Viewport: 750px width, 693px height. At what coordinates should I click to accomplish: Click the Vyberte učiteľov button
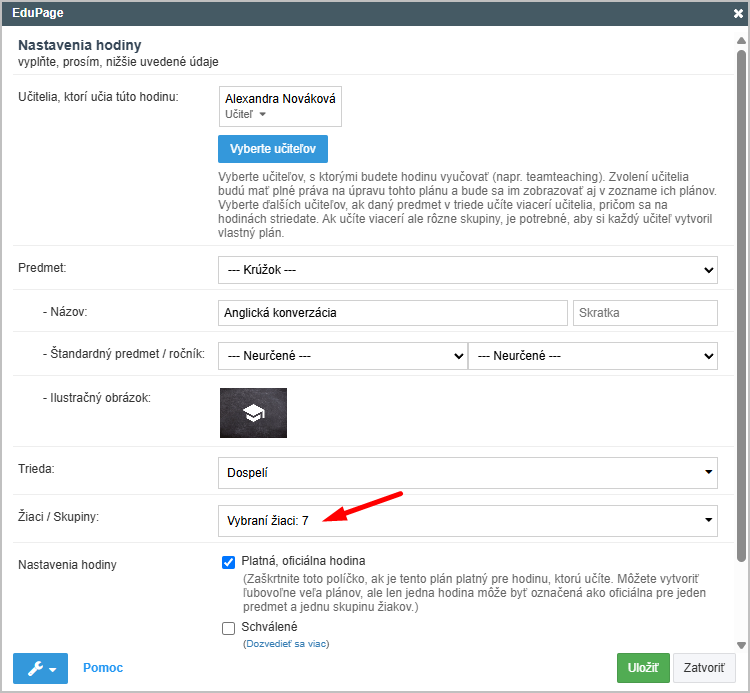click(273, 149)
